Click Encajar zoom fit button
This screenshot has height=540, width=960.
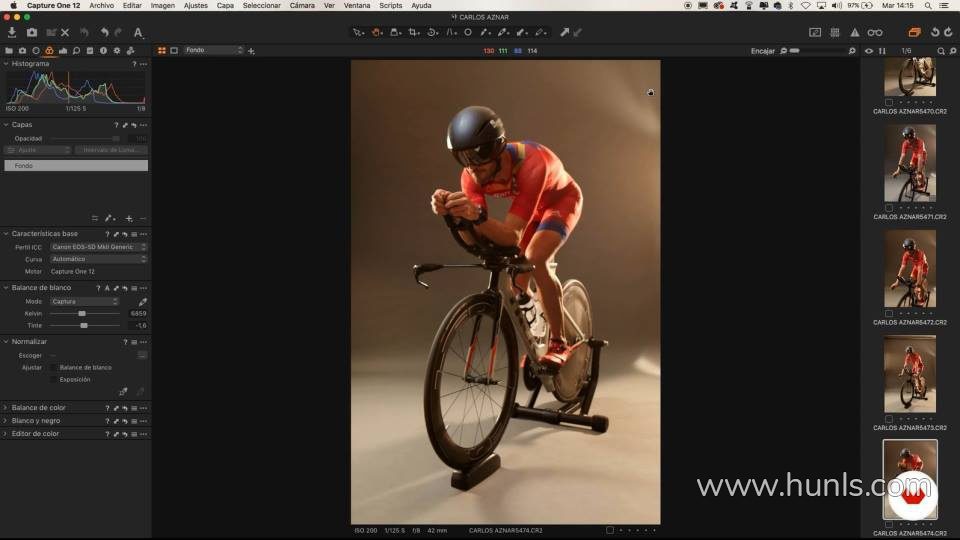pos(762,51)
